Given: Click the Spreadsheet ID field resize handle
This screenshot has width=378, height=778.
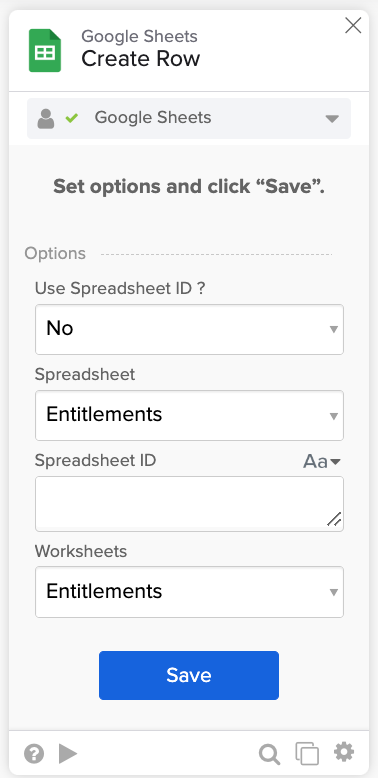Looking at the screenshot, I should click(x=334, y=519).
